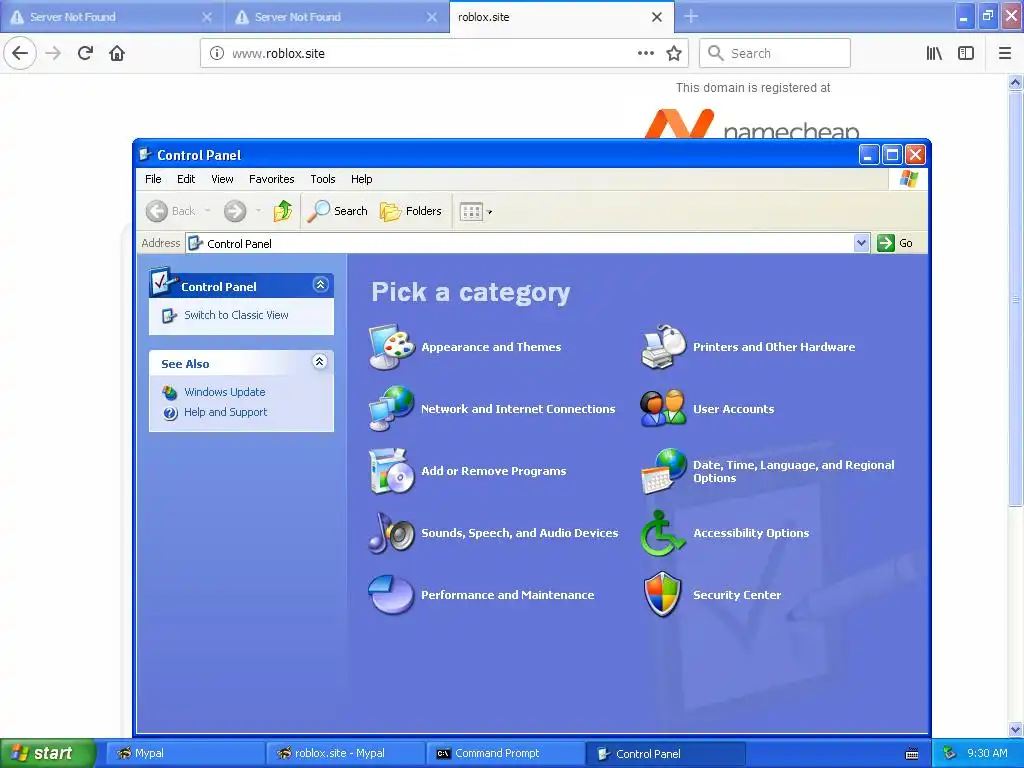Open the Tools menu

[323, 179]
